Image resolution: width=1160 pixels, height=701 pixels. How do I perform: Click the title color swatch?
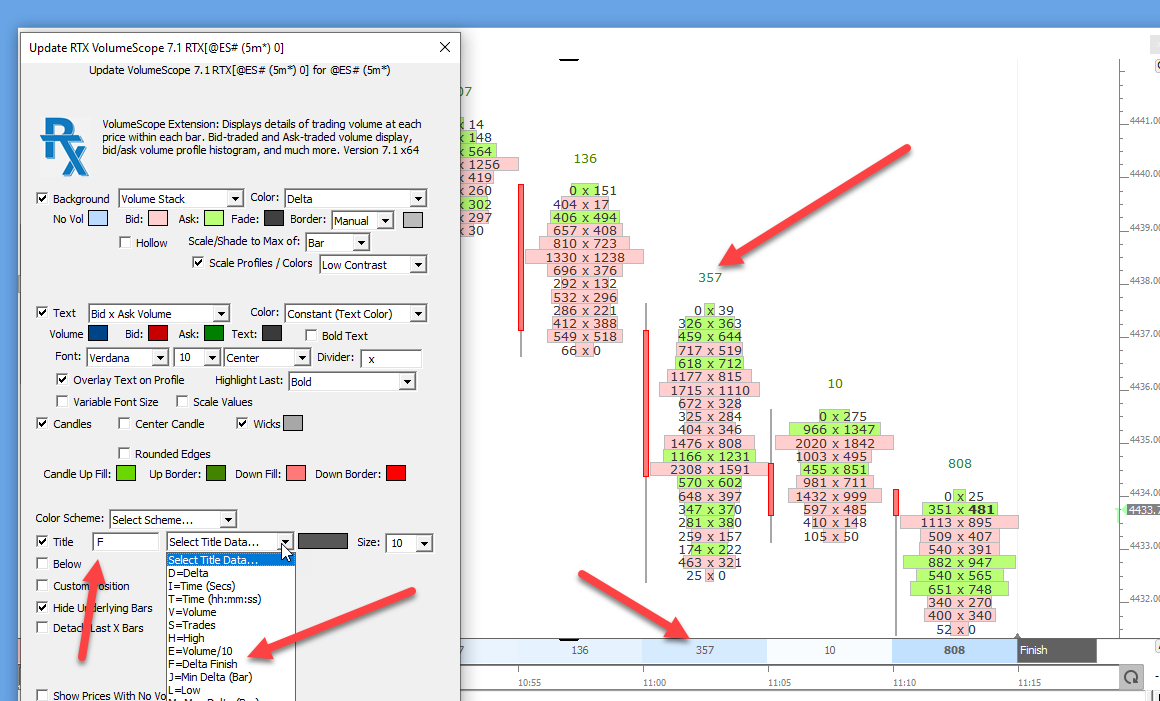(323, 541)
